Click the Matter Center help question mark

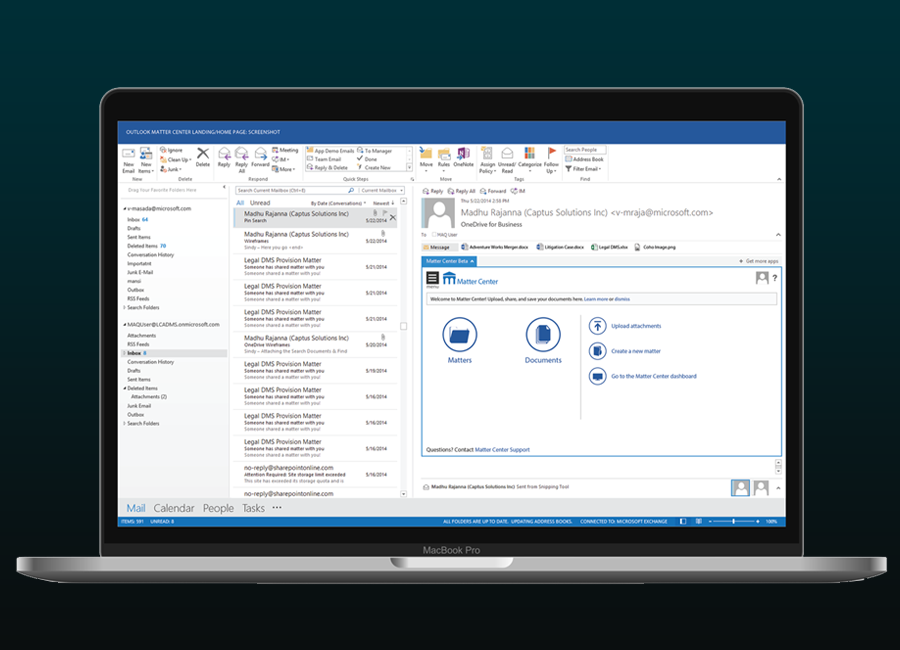coord(774,278)
